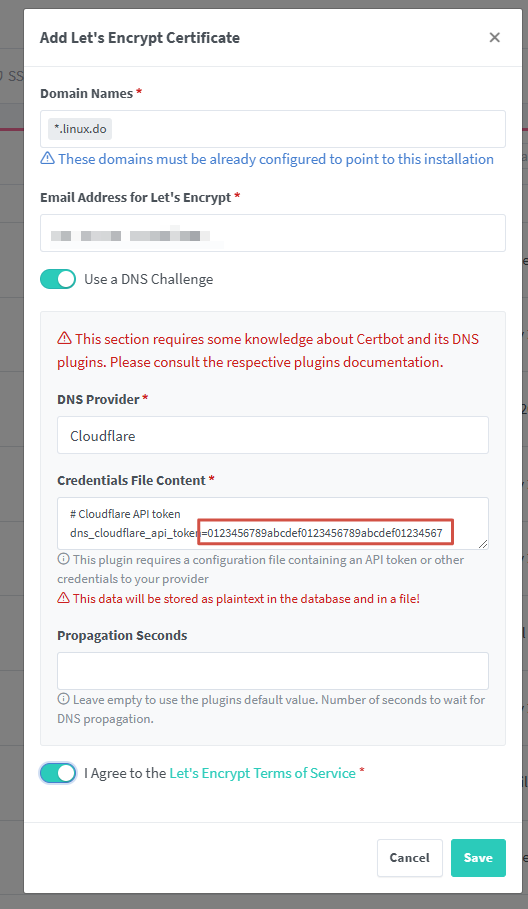Open the DNS Provider Cloudflare dropdown
The width and height of the screenshot is (528, 909).
click(x=273, y=435)
